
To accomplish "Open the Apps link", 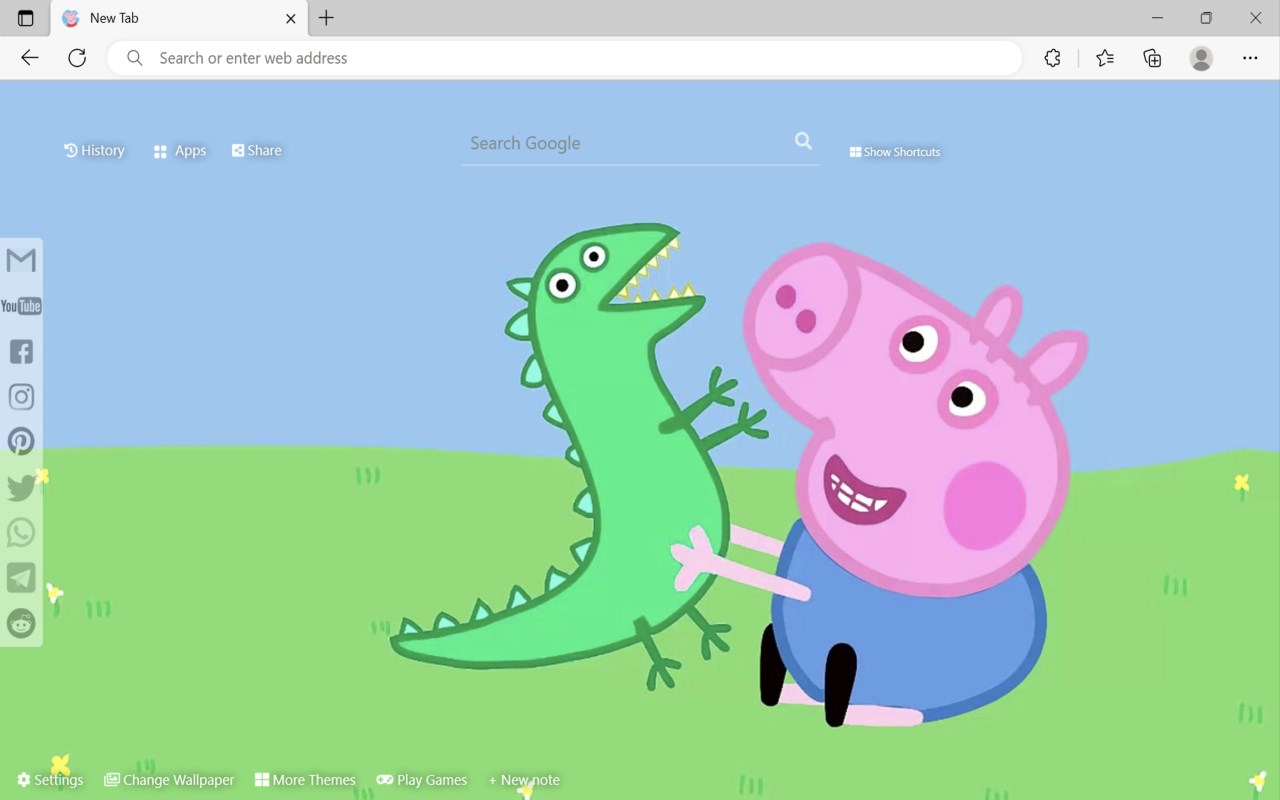I will [x=180, y=151].
